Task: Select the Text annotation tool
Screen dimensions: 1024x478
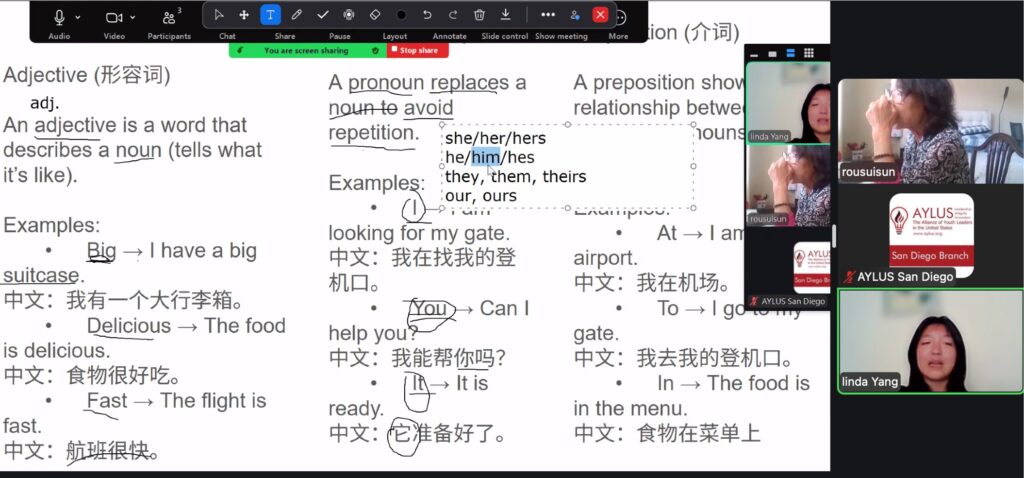Action: 270,15
